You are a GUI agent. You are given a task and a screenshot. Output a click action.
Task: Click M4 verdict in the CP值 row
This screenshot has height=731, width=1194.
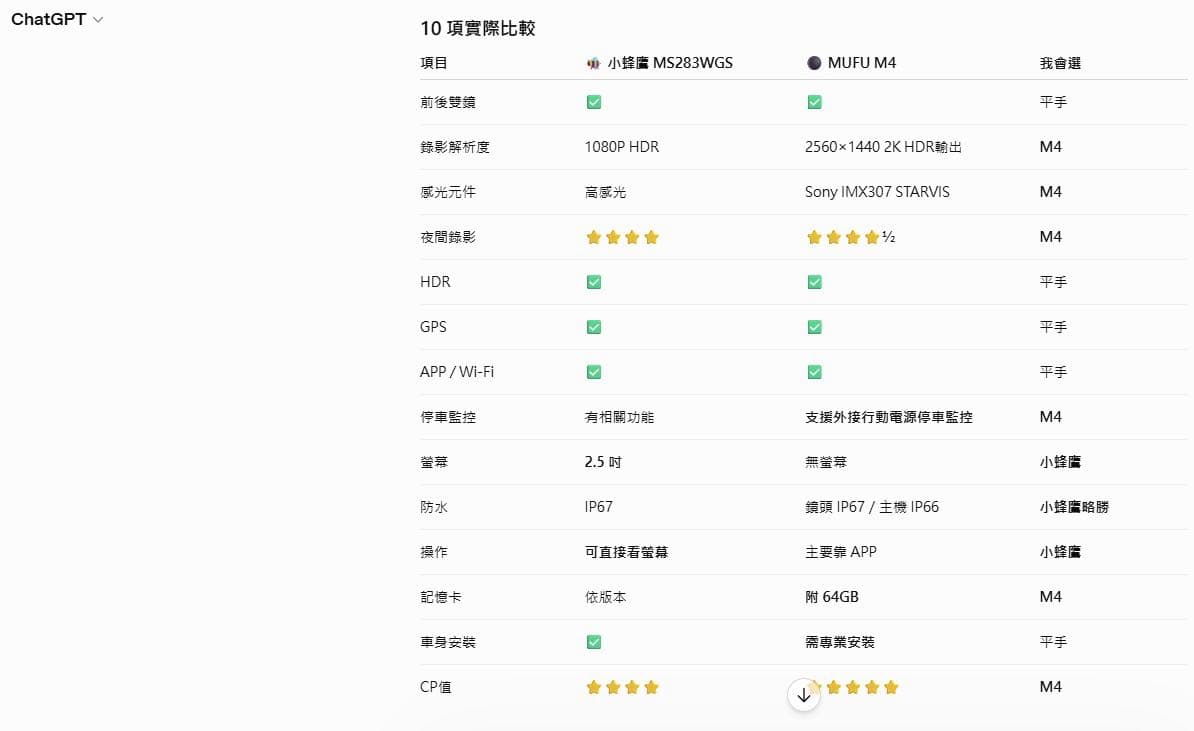pos(1051,687)
